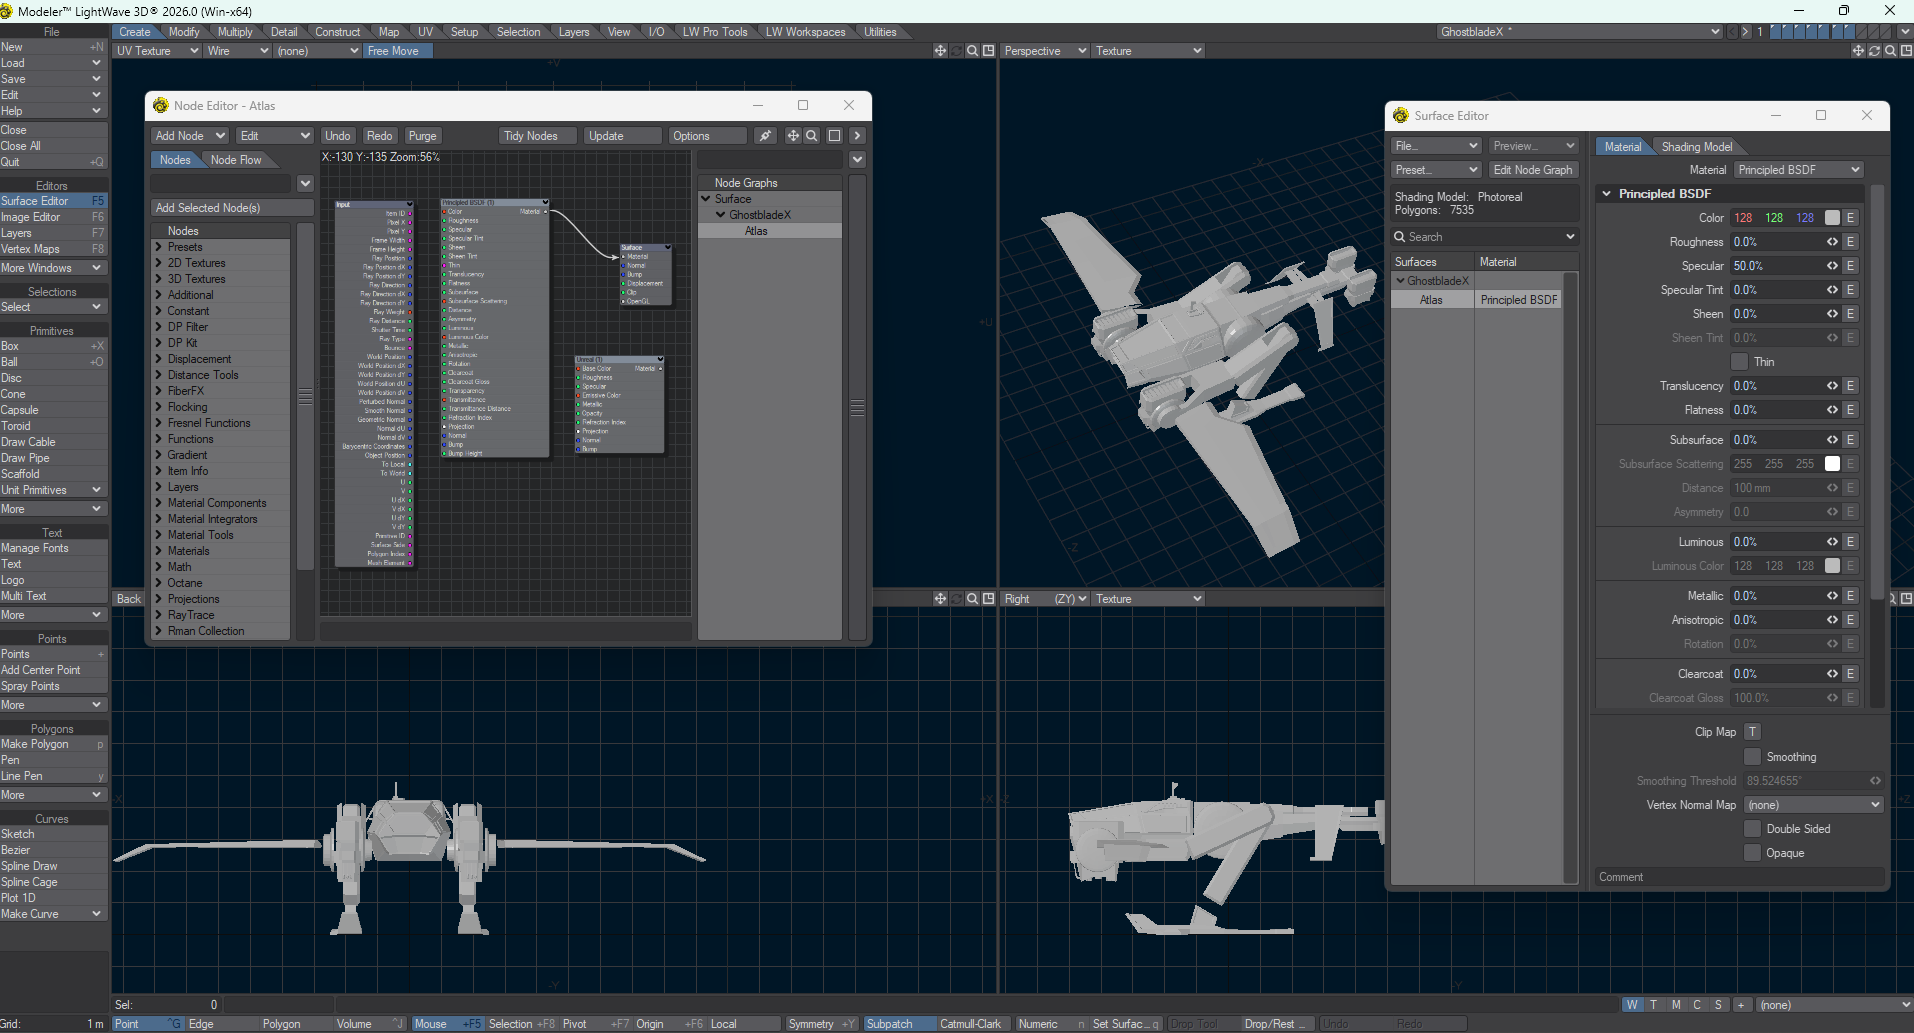The height and width of the screenshot is (1033, 1914).
Task: Click the zoom icon of the Perspective viewport
Action: coord(1890,51)
